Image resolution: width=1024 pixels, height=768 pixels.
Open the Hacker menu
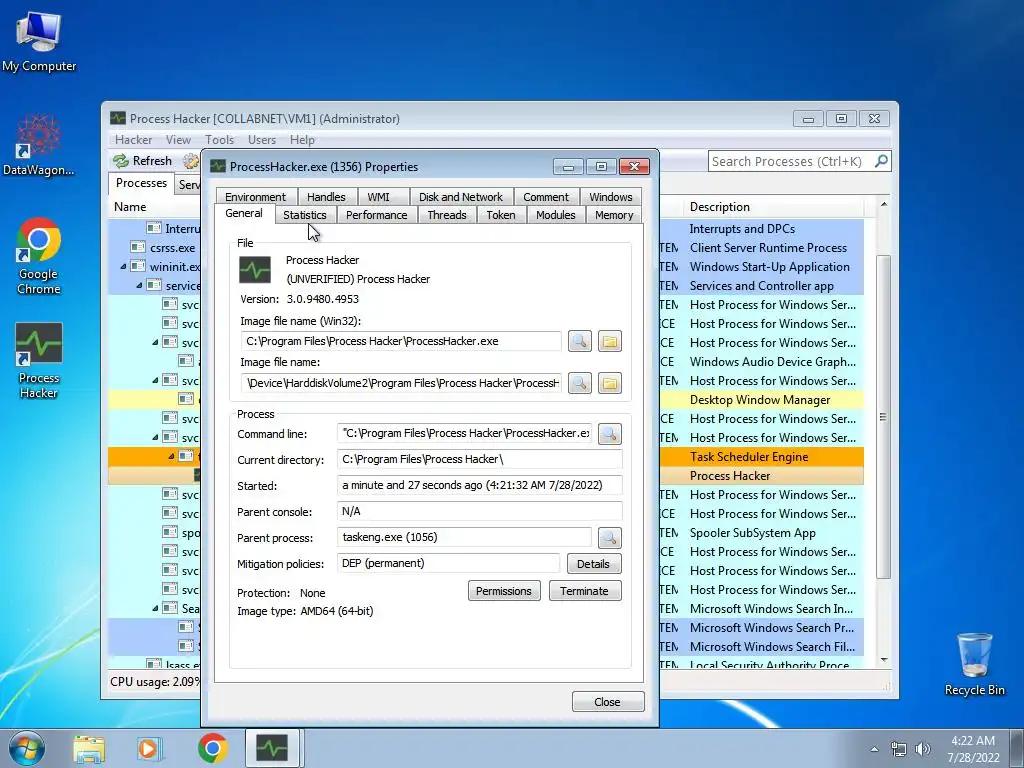click(x=133, y=140)
